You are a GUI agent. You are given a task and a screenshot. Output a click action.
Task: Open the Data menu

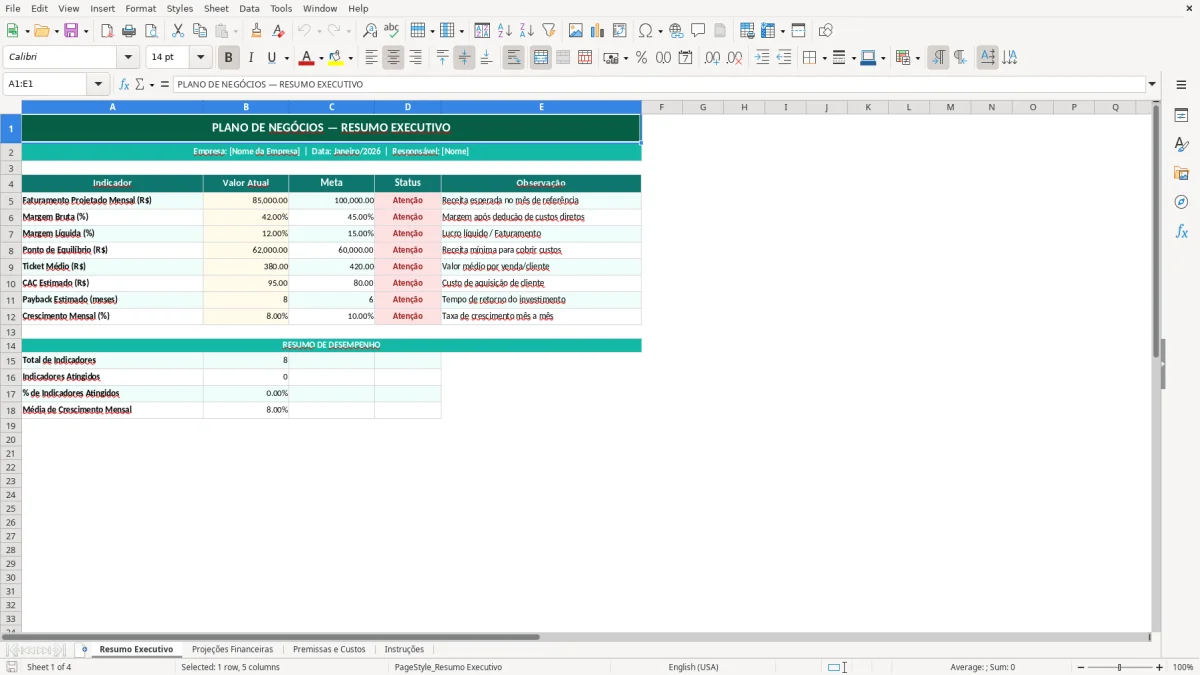[x=249, y=8]
